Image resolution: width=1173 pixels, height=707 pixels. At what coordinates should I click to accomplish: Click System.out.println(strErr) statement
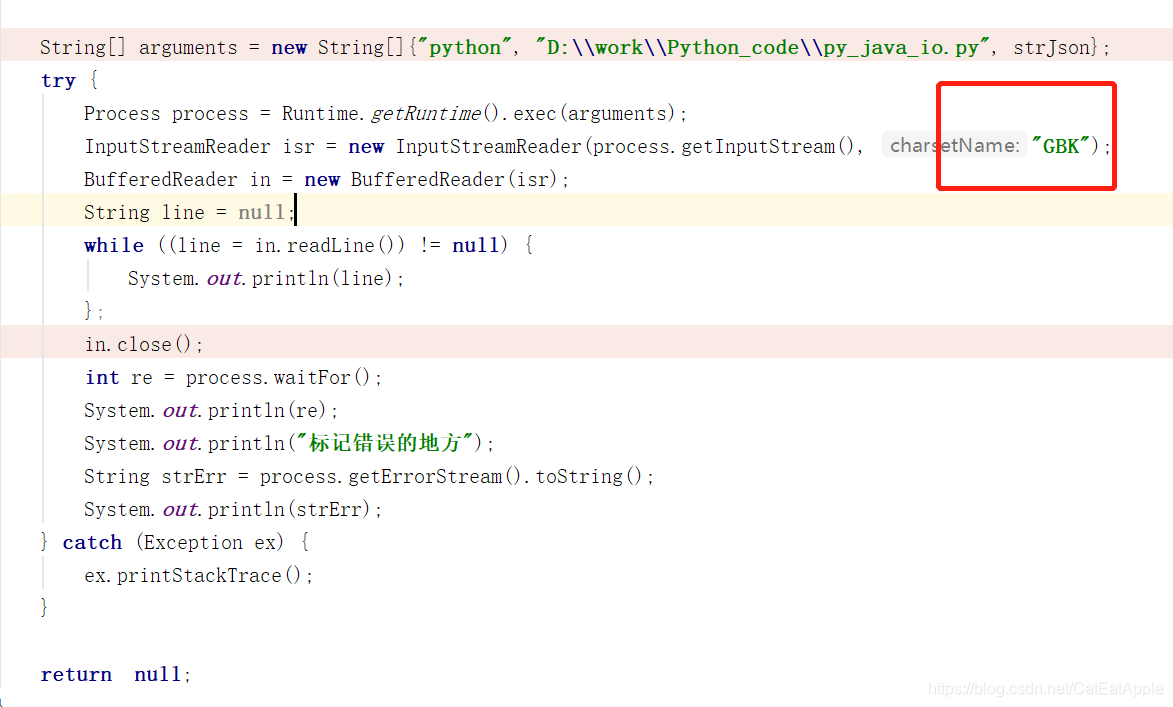pyautogui.click(x=233, y=509)
